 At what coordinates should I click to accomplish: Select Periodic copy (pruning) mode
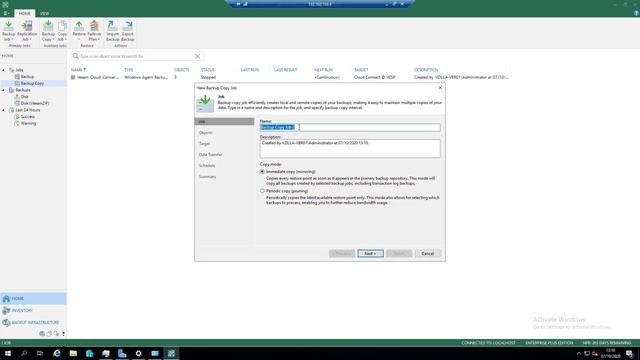[262, 191]
